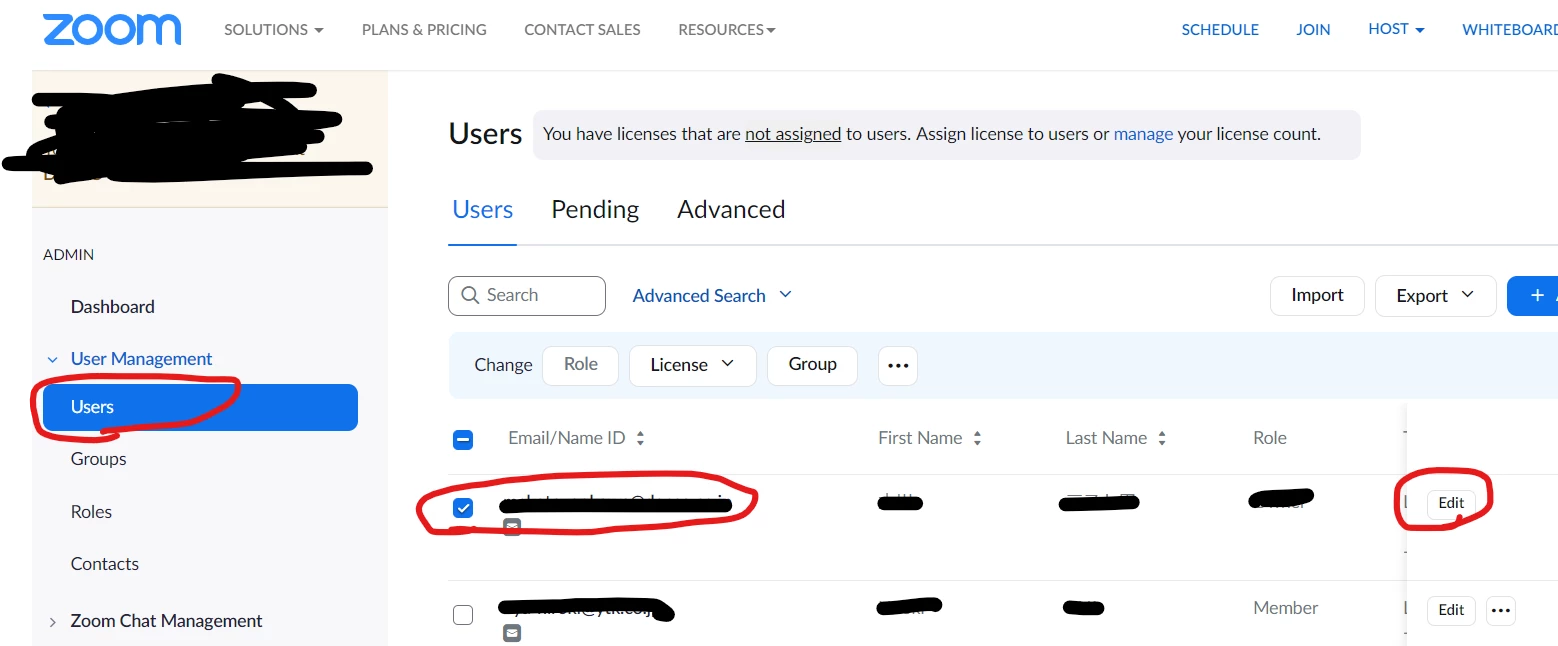Click the Join link
Screen dimensions: 1558x646
[x=1313, y=30]
